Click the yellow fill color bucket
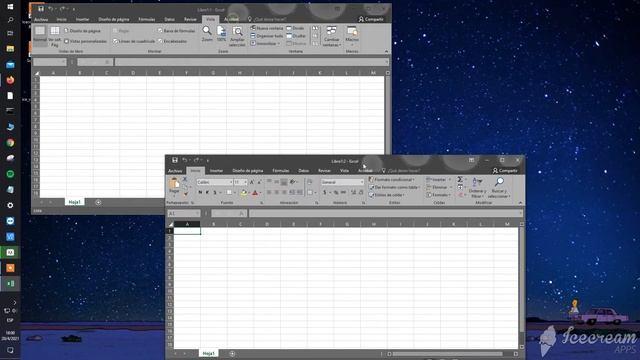This screenshot has width=640, height=360. (244, 193)
